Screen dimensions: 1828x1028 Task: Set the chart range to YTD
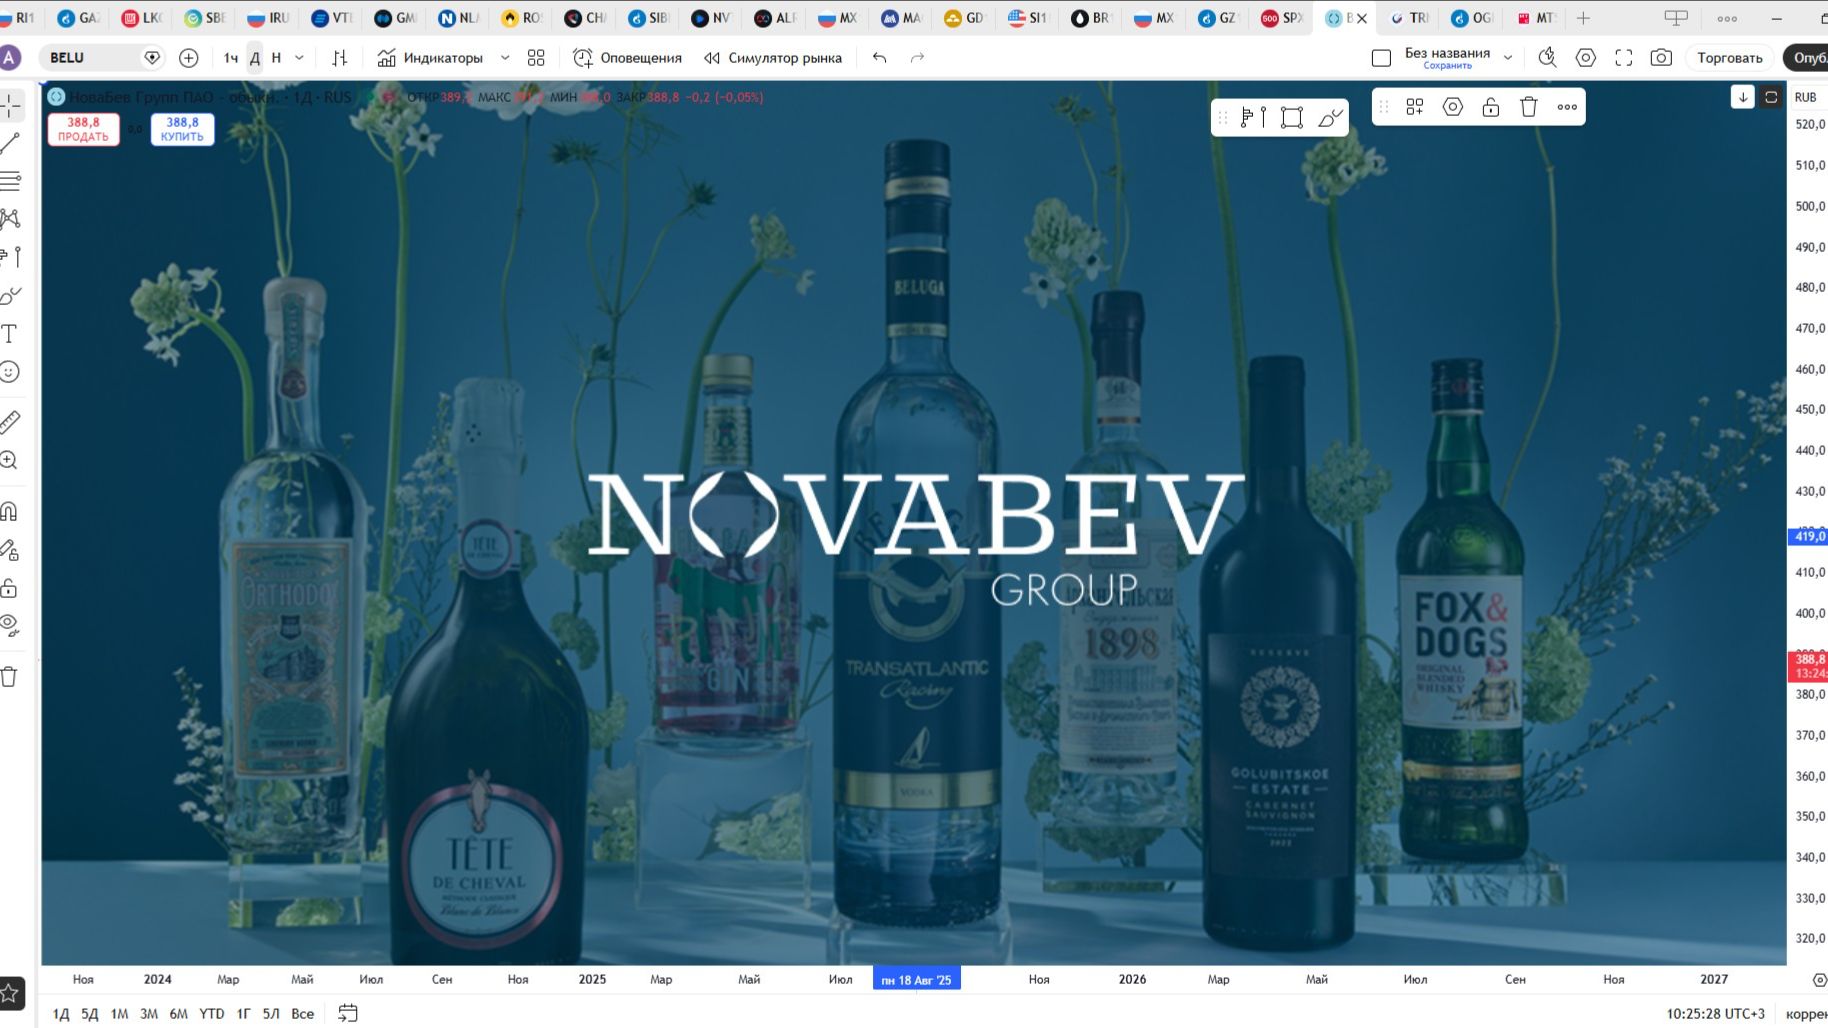(212, 1014)
